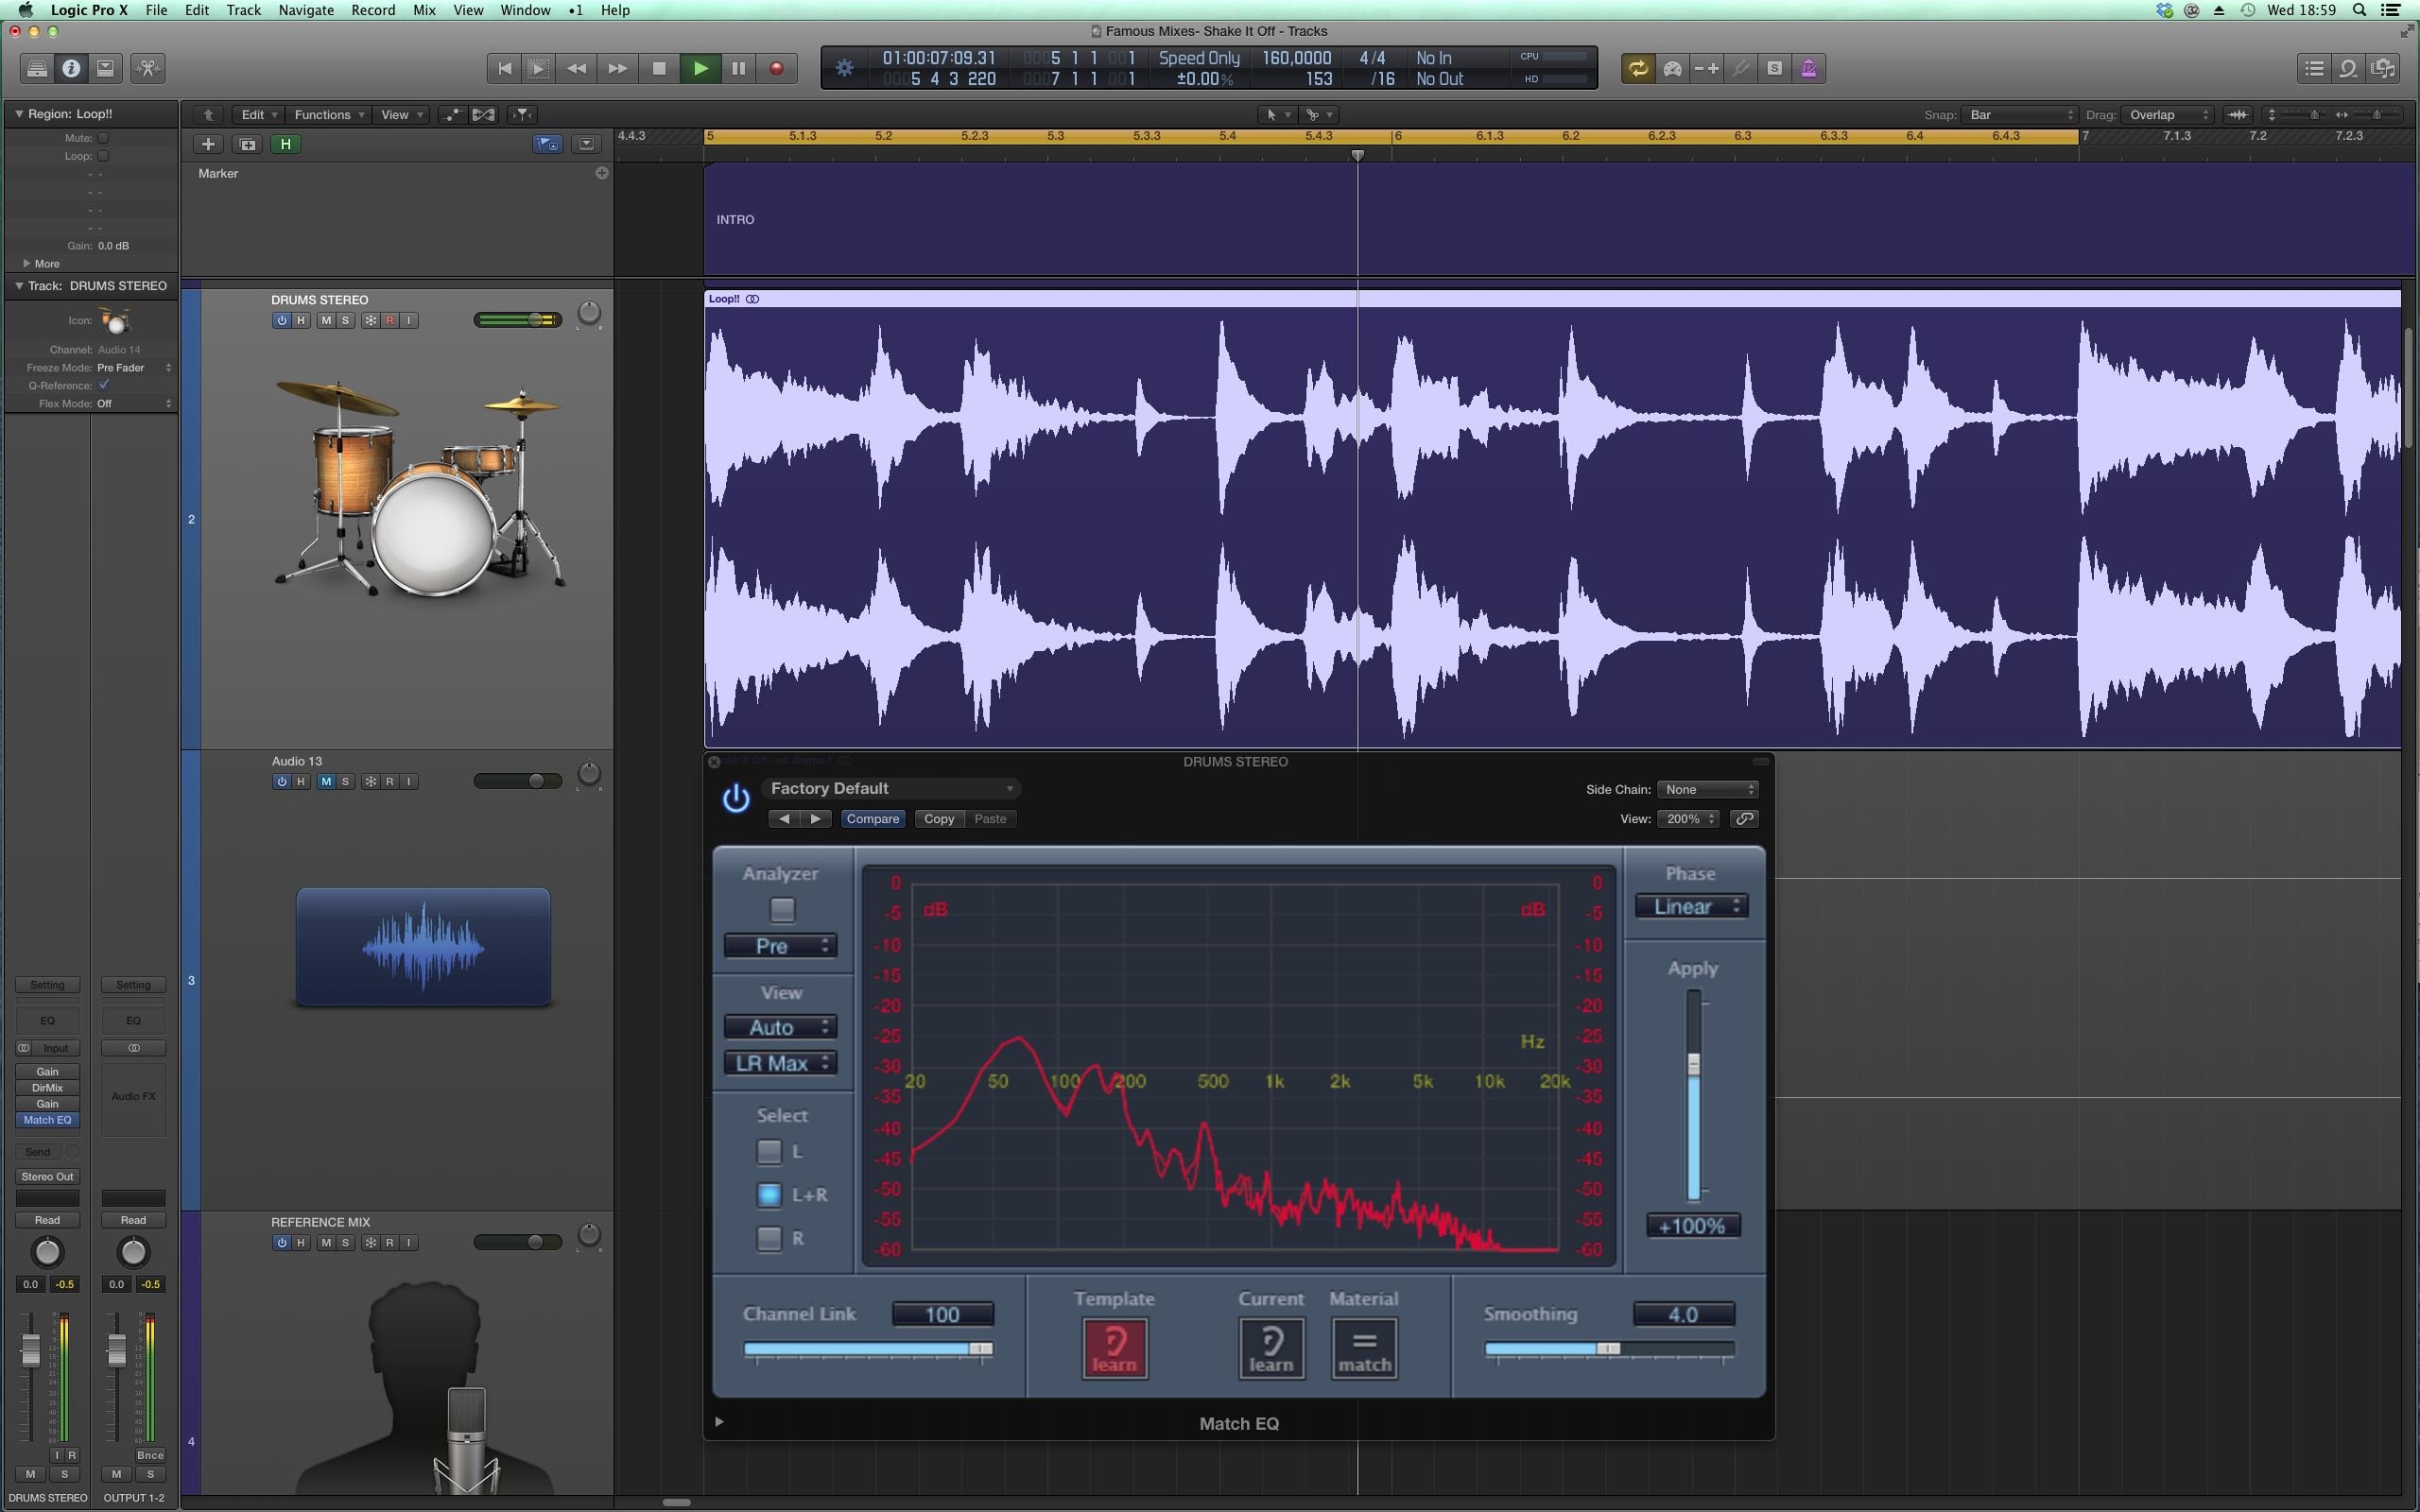The image size is (2420, 1512).
Task: Mute the Audio 13 track
Action: (x=326, y=781)
